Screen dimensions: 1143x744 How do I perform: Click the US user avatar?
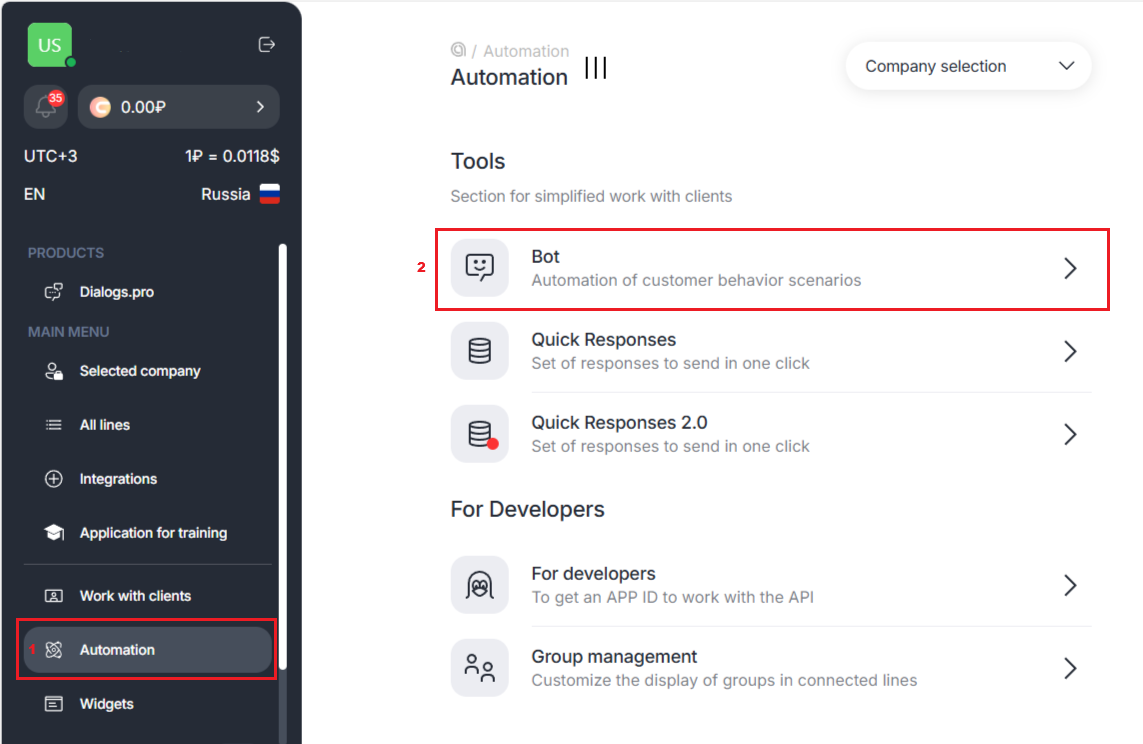point(50,45)
